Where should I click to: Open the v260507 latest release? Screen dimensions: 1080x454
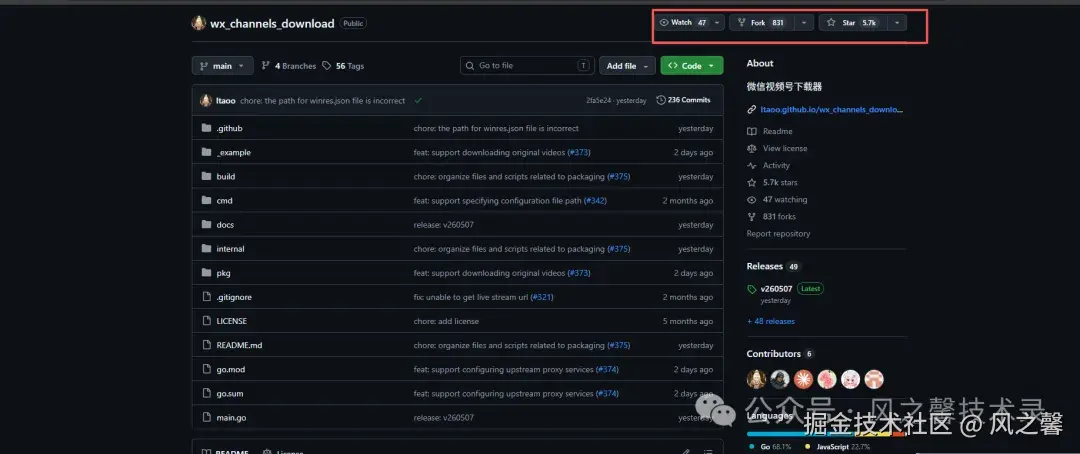point(776,289)
